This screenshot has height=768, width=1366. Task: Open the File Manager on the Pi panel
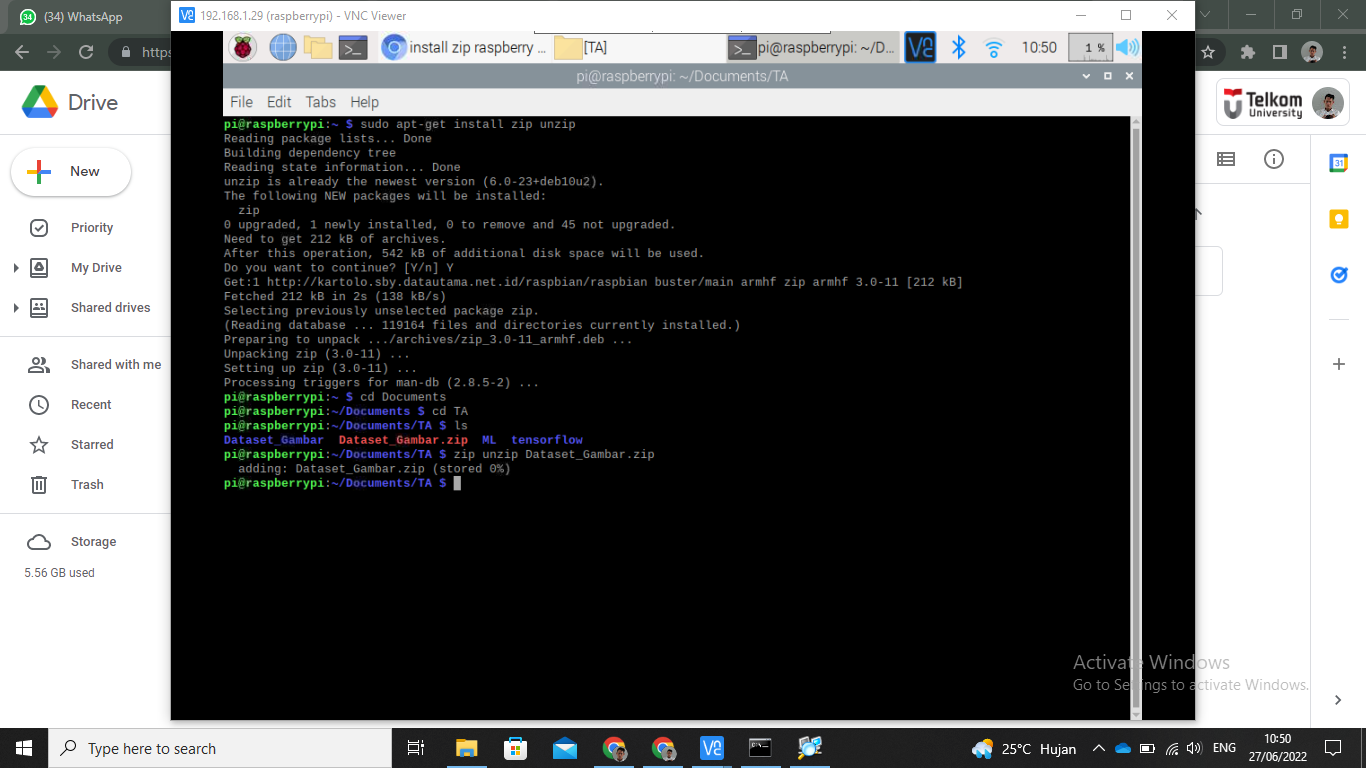point(318,47)
